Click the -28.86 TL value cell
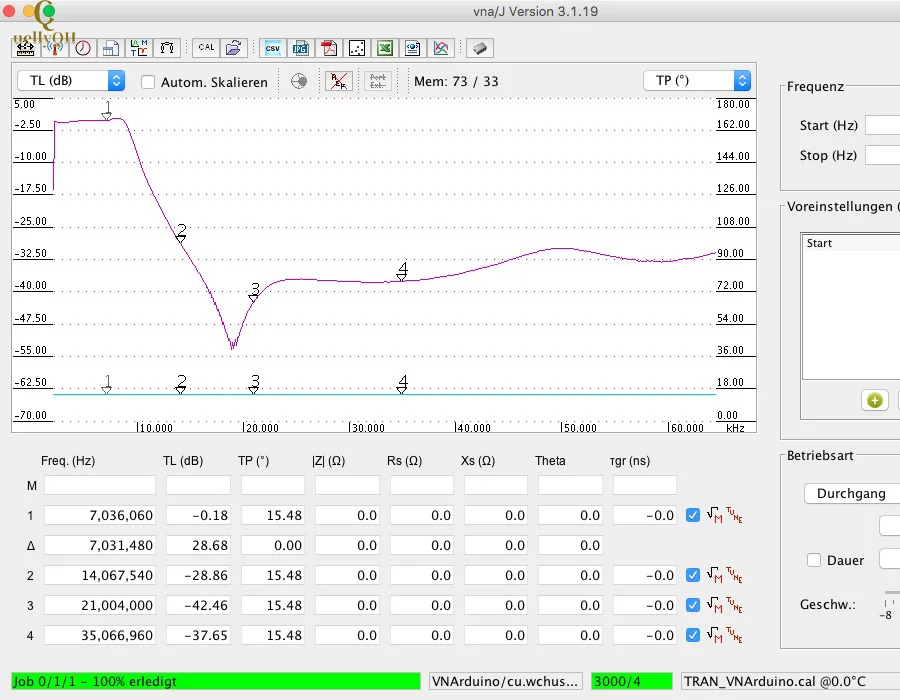This screenshot has height=700, width=900. point(199,575)
